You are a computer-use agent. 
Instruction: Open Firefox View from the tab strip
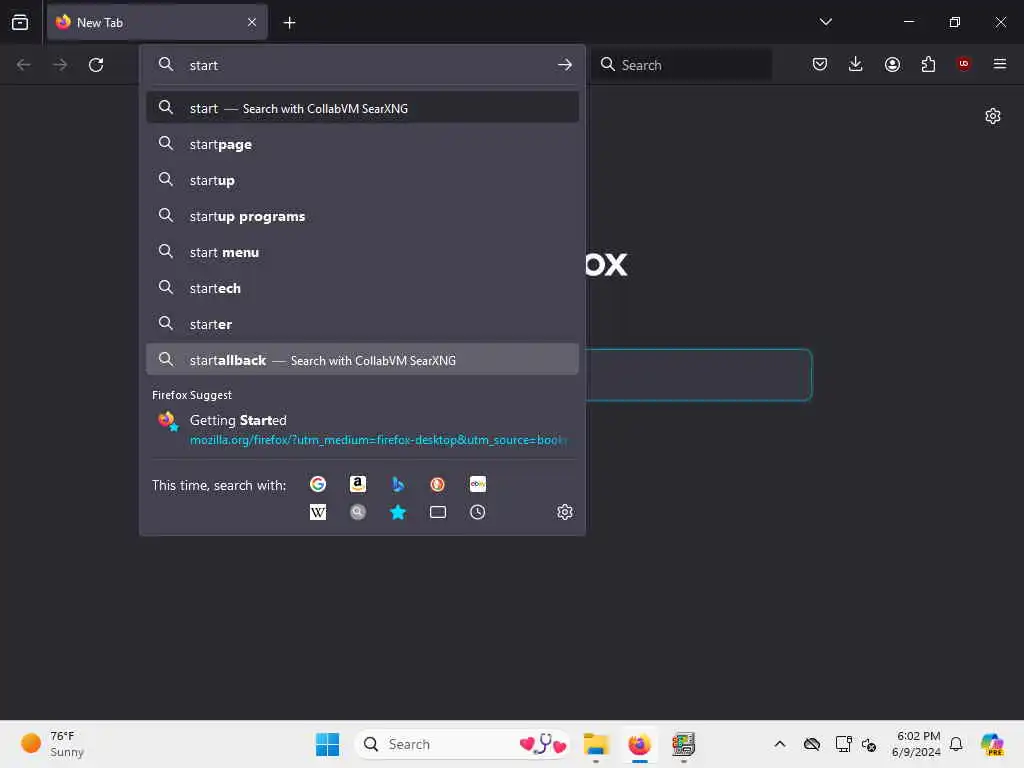[x=20, y=22]
